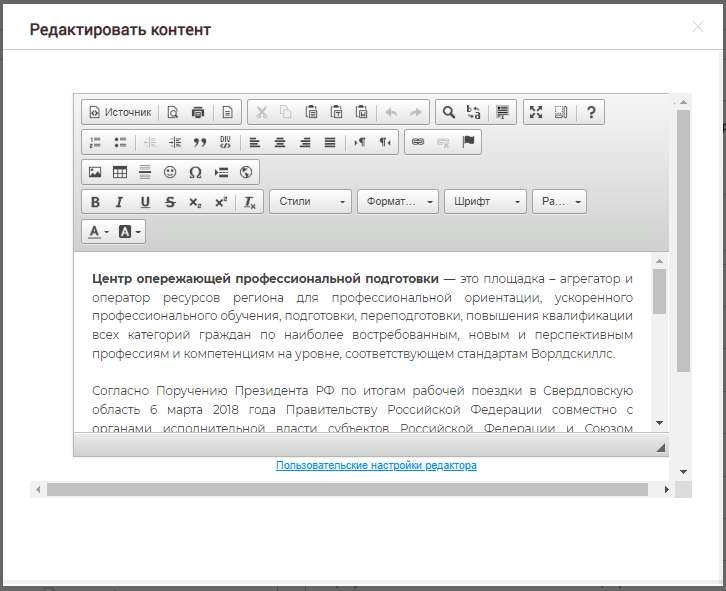The width and height of the screenshot is (726, 591).
Task: Click the print icon in toolbar
Action: pos(198,113)
